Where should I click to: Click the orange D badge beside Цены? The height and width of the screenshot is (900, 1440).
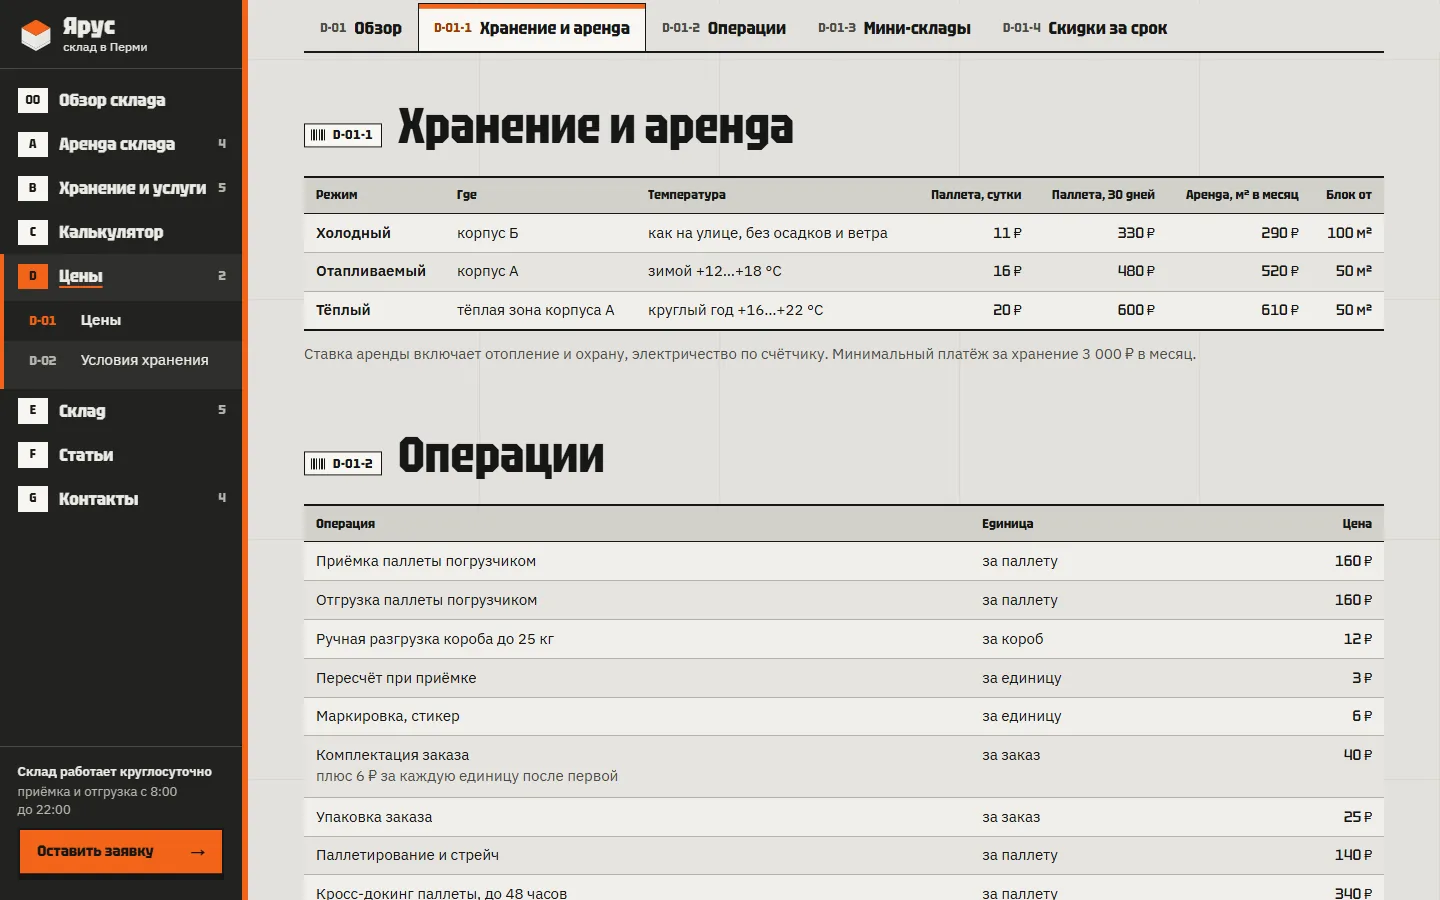pos(33,276)
